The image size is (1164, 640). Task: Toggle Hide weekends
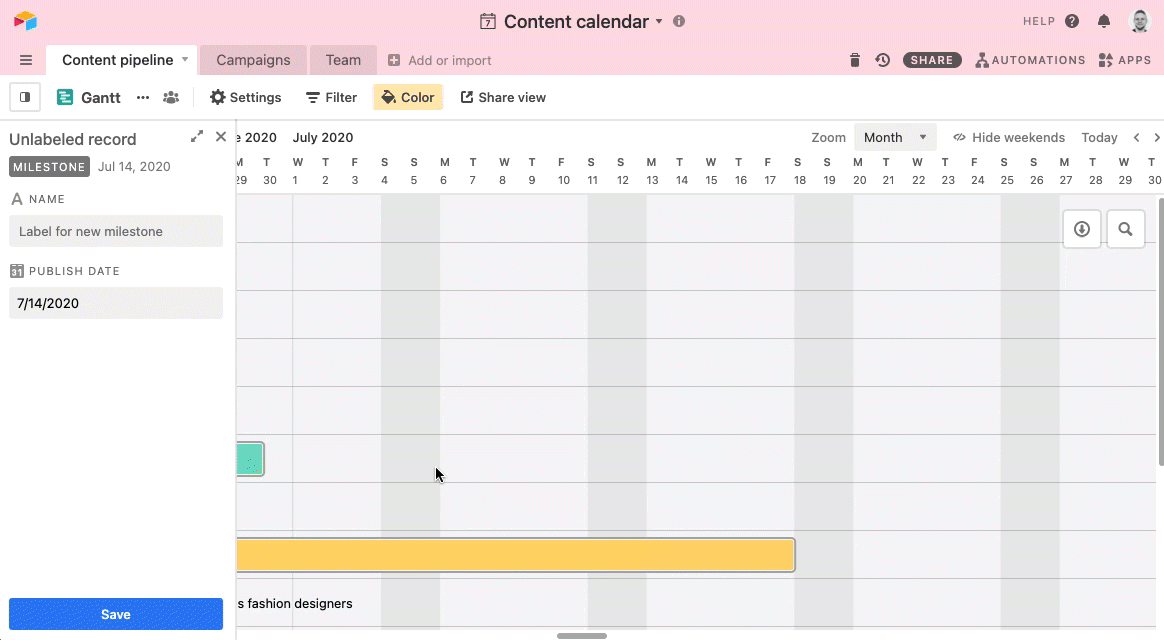tap(1008, 137)
